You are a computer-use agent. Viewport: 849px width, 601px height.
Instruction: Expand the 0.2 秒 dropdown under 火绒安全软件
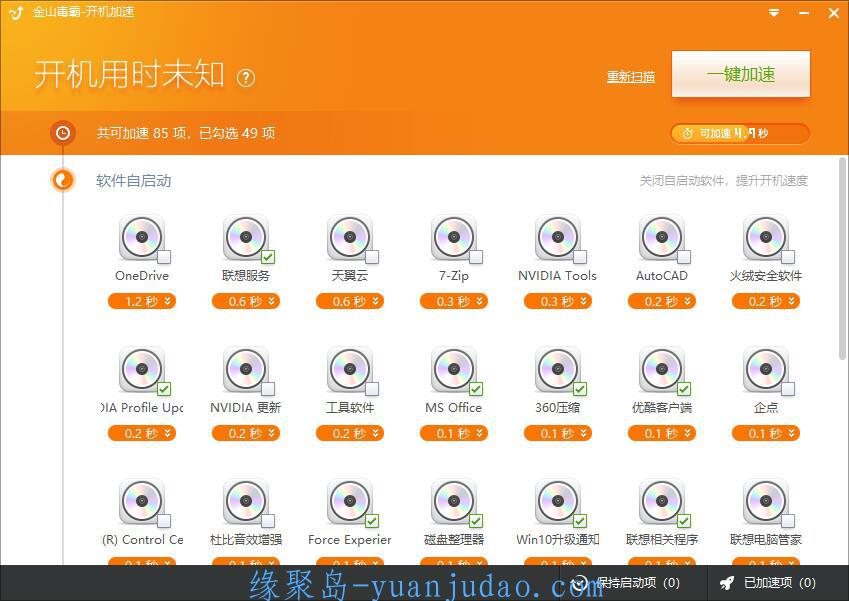[766, 301]
